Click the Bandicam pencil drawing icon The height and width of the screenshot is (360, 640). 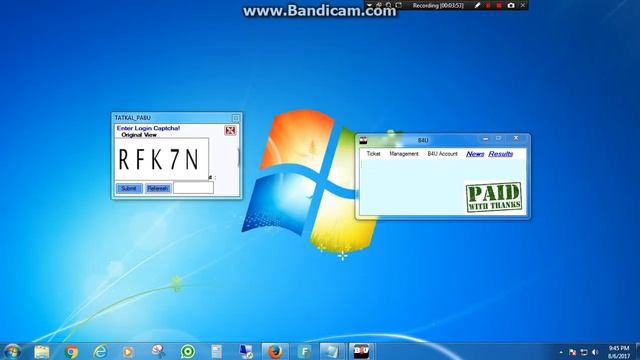click(477, 5)
